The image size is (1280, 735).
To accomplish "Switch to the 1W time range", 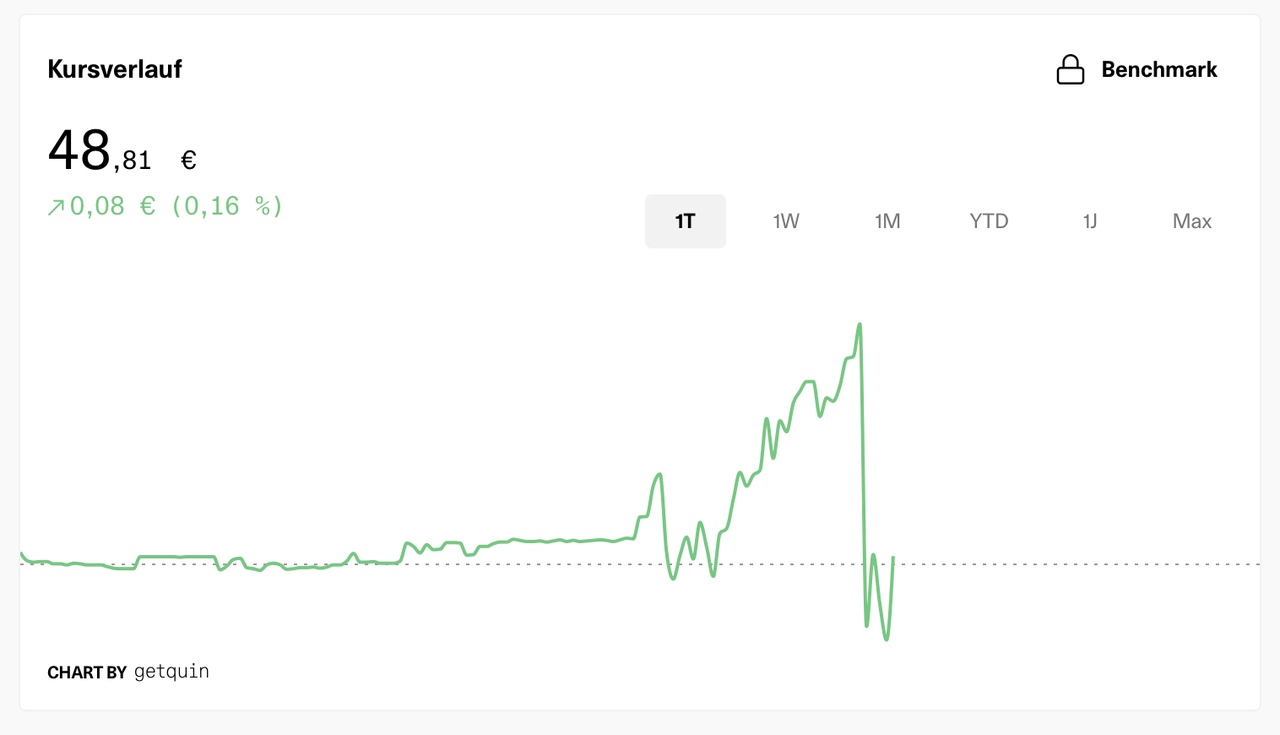I will click(x=786, y=221).
